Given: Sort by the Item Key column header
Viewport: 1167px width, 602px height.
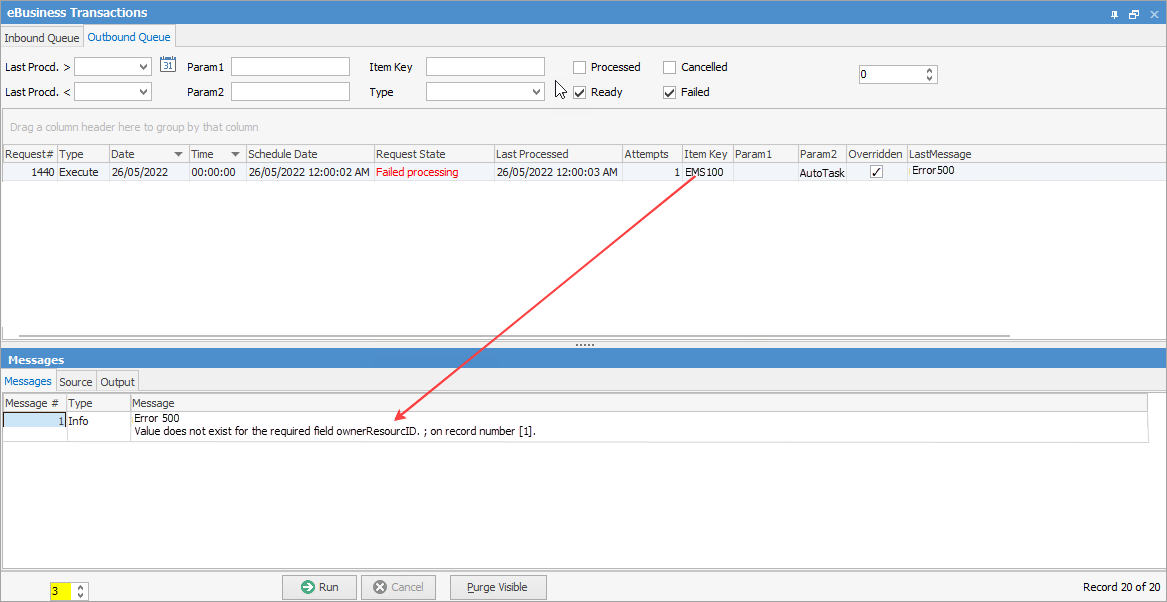Looking at the screenshot, I should point(708,154).
